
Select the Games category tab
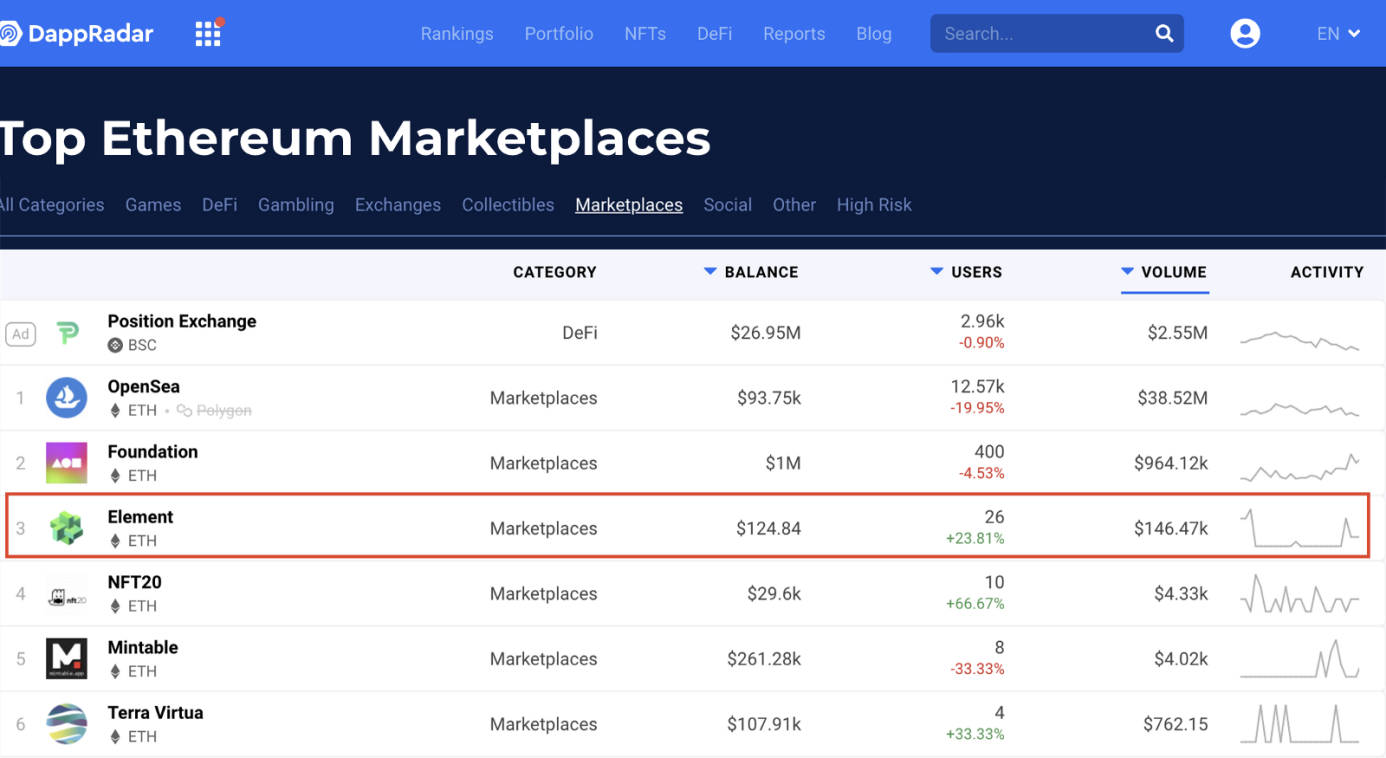[153, 205]
